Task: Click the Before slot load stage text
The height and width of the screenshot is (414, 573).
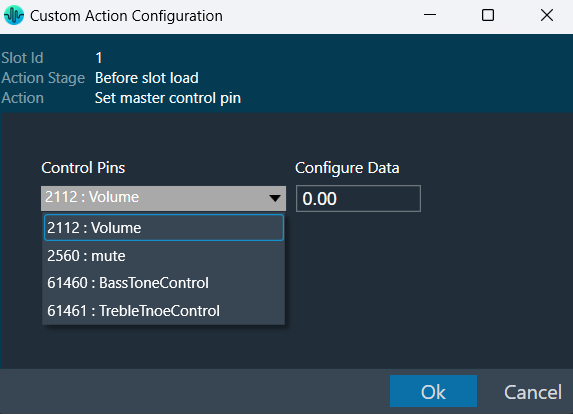Action: 147,78
